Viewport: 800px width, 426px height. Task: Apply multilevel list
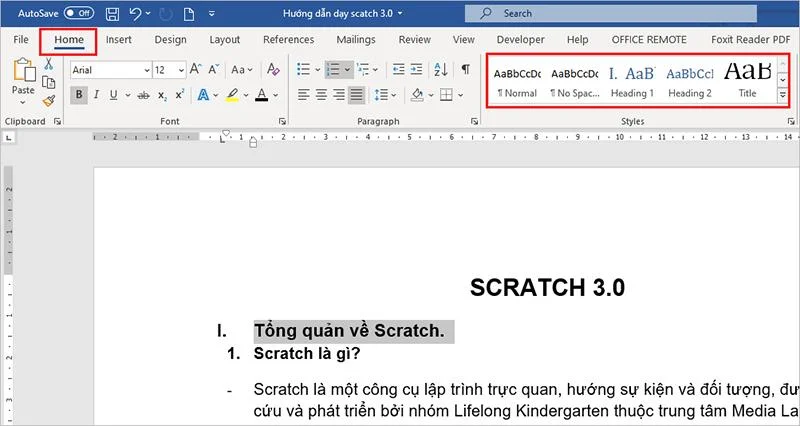[363, 69]
